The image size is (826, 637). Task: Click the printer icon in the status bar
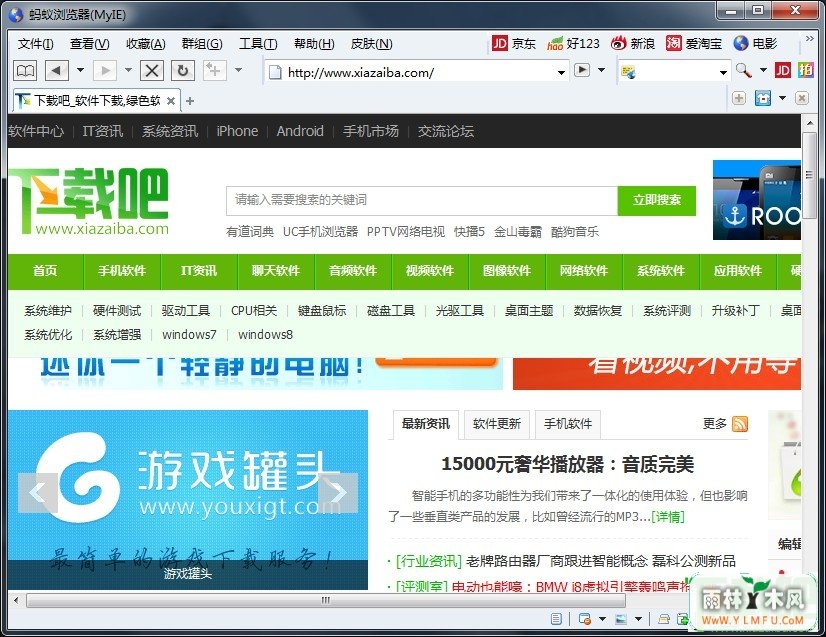pyautogui.click(x=664, y=619)
